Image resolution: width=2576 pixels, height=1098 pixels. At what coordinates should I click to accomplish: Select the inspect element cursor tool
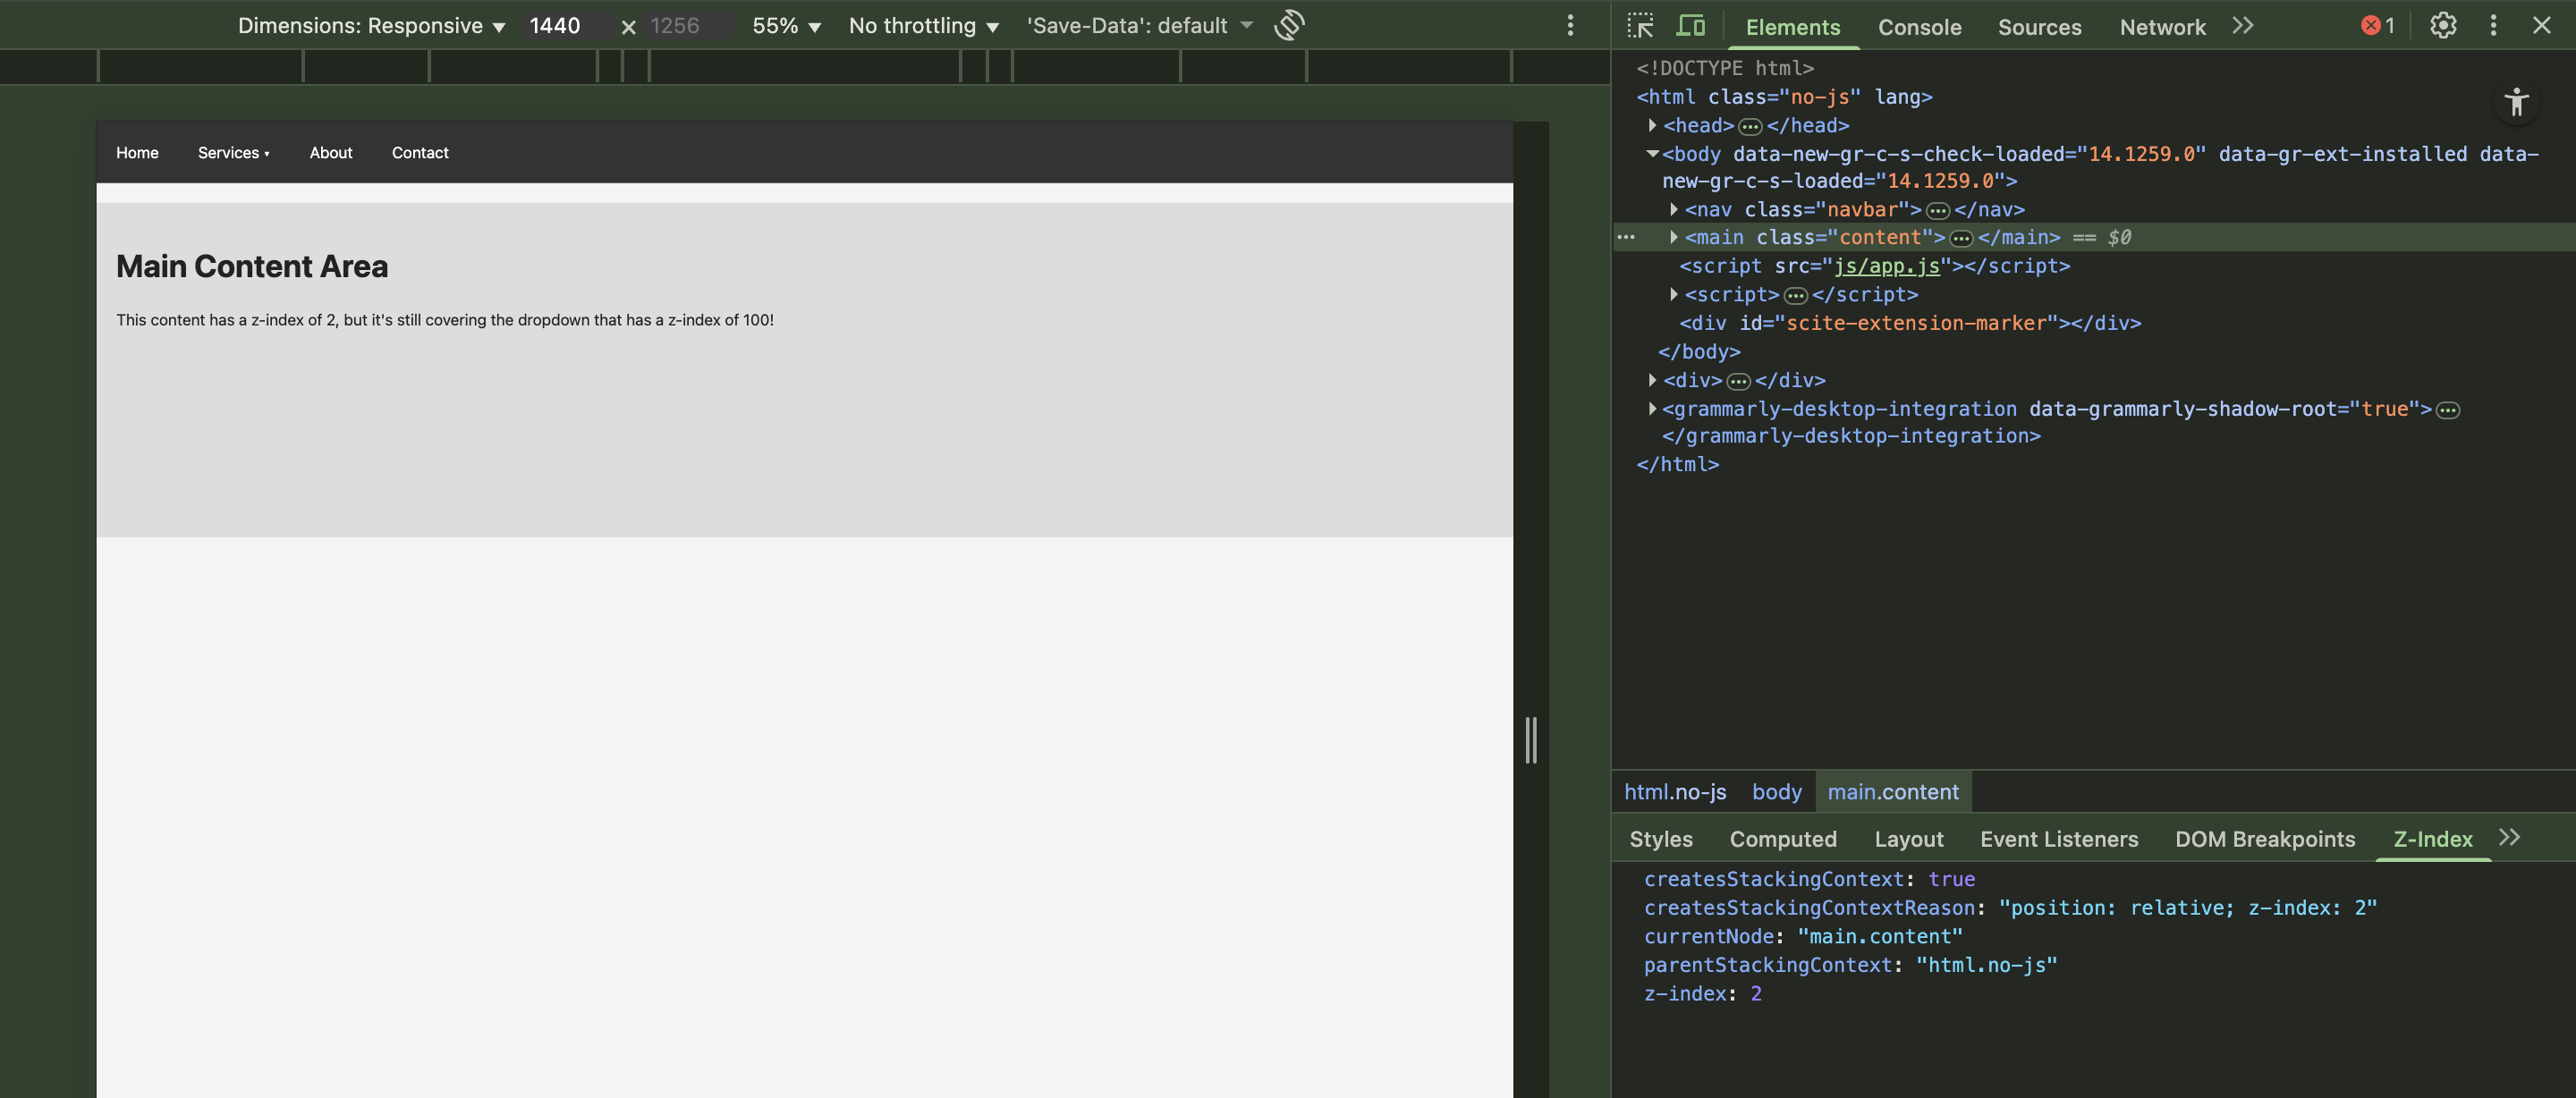(x=1640, y=25)
